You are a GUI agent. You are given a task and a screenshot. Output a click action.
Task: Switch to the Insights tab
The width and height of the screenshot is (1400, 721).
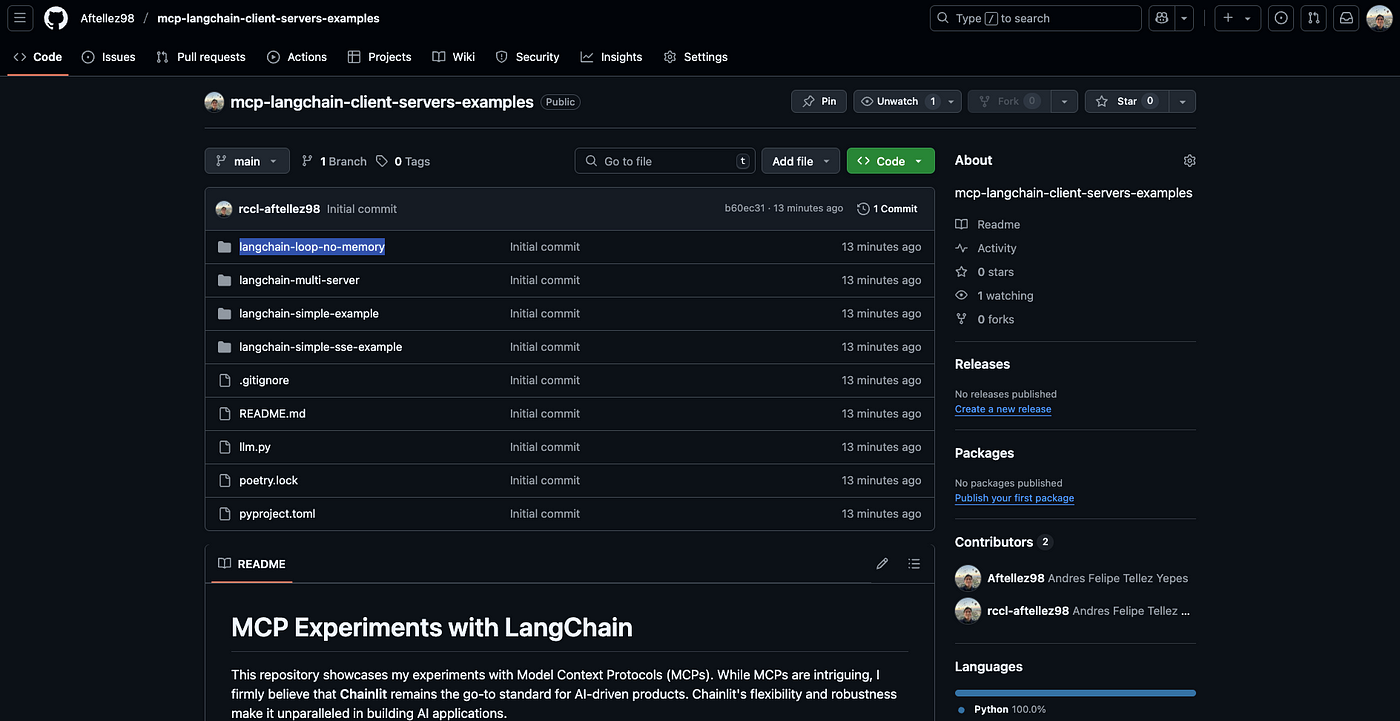tap(611, 57)
